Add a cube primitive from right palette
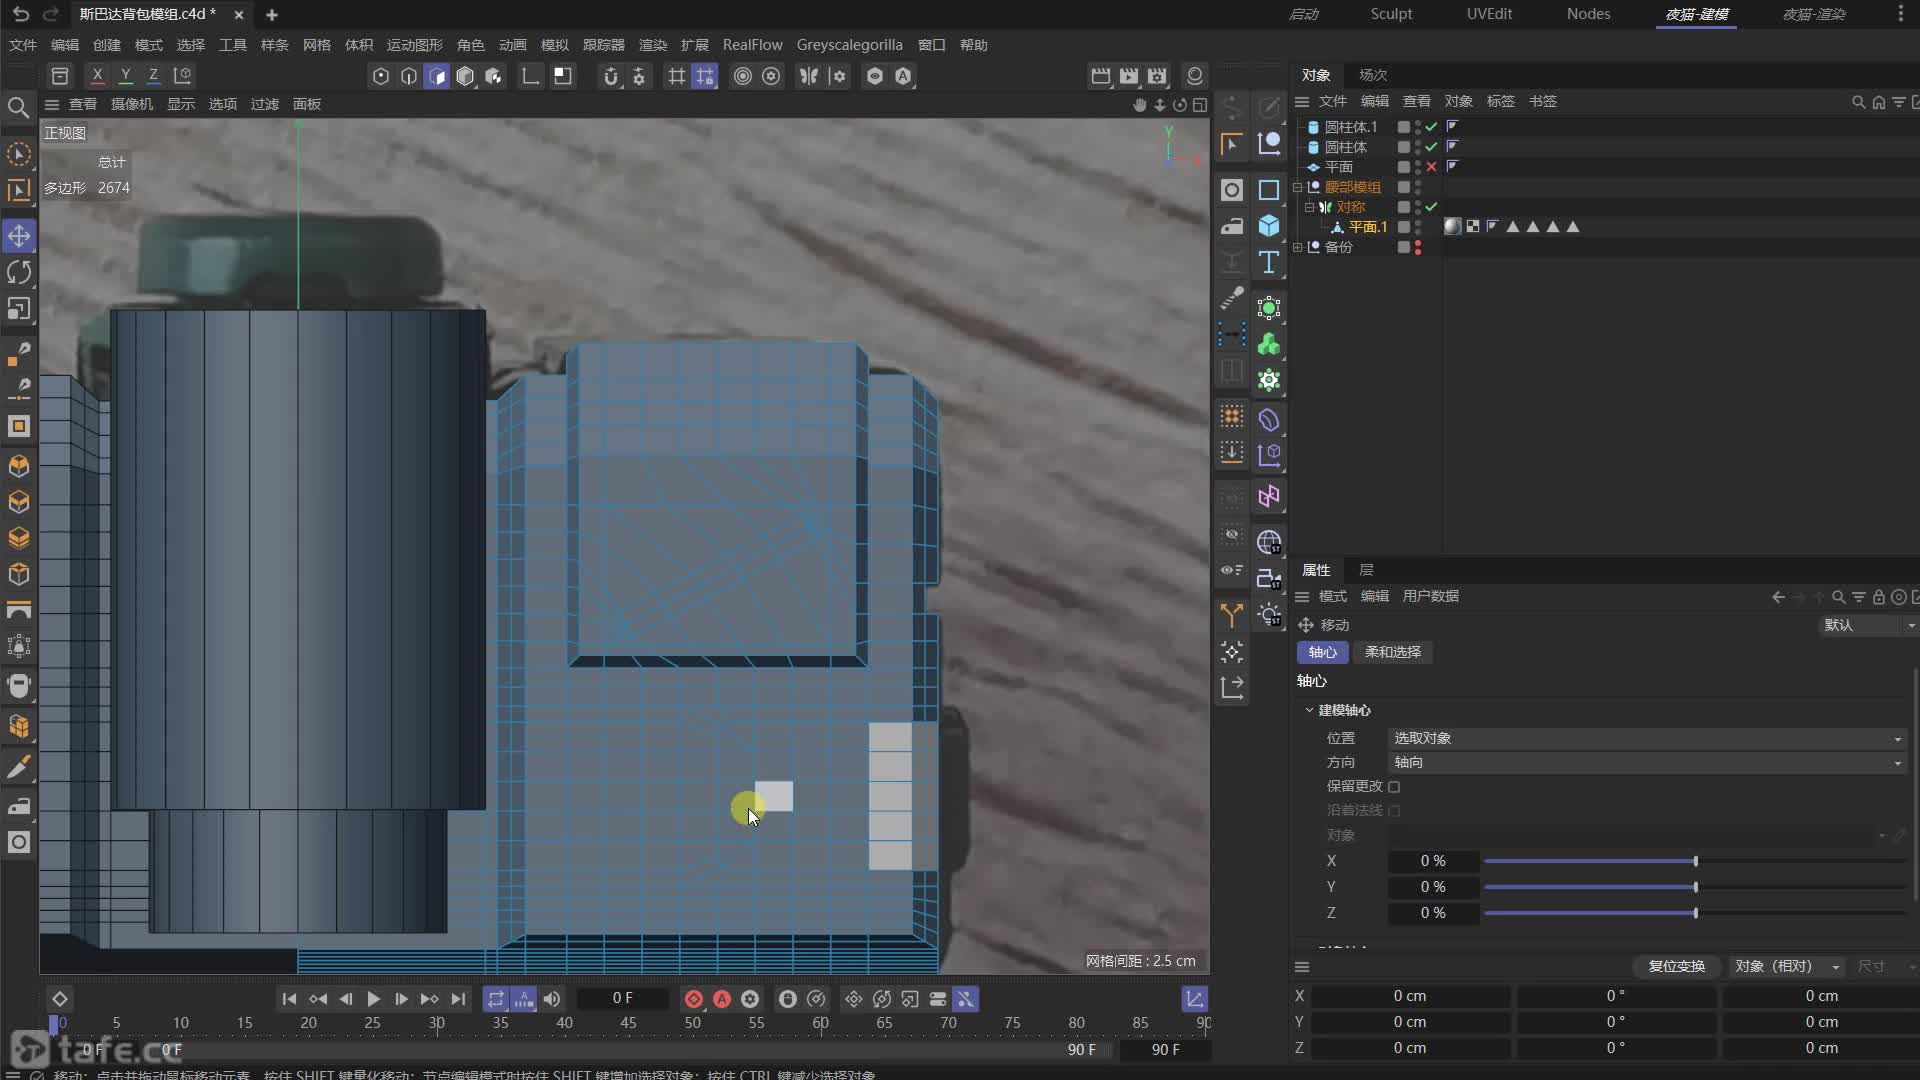This screenshot has width=1920, height=1080. click(1269, 225)
